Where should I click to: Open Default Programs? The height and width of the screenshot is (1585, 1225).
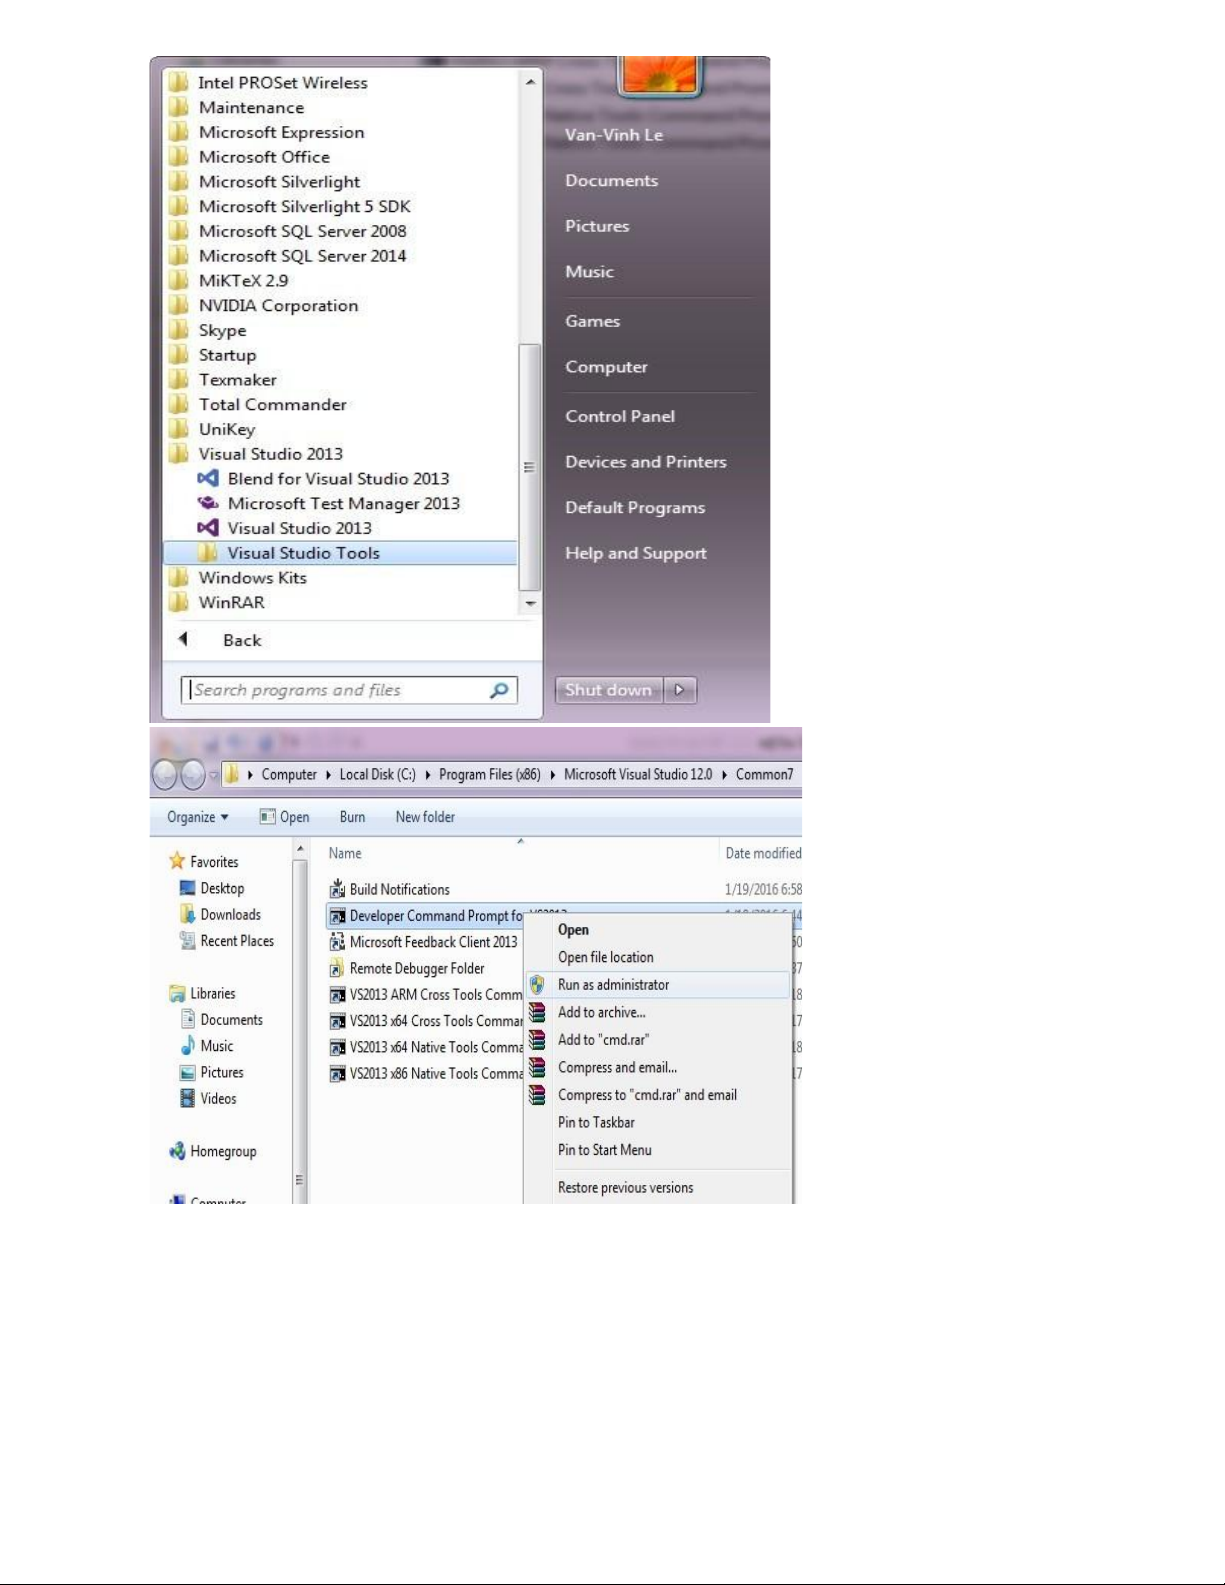[x=635, y=508]
